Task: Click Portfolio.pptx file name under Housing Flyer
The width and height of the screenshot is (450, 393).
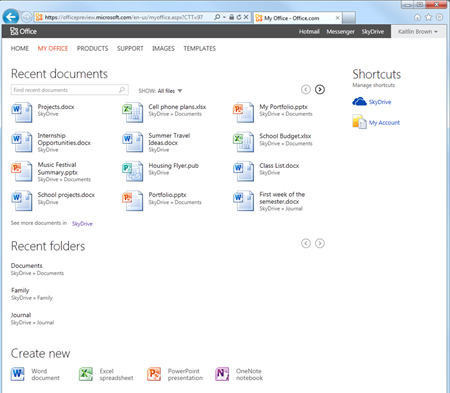Action: [x=167, y=195]
